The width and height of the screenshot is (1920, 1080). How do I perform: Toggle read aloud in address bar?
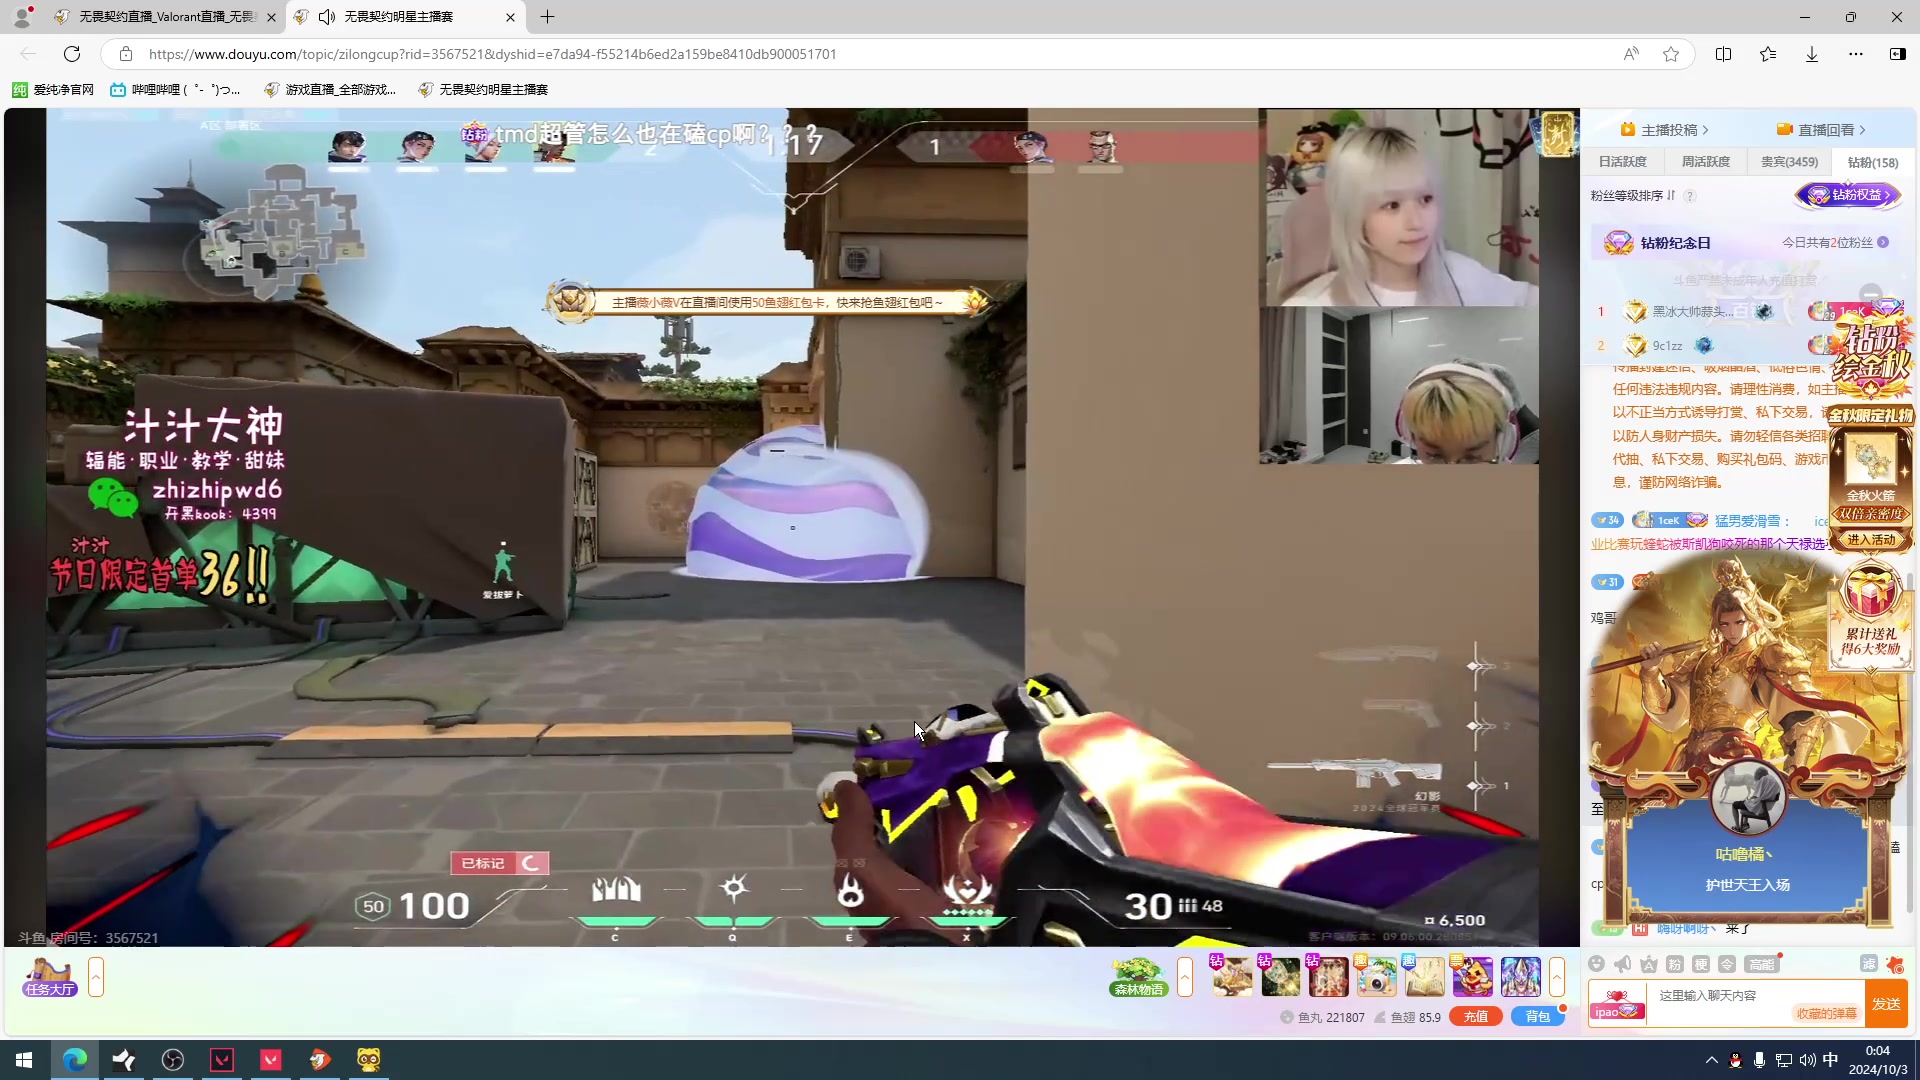(1630, 54)
